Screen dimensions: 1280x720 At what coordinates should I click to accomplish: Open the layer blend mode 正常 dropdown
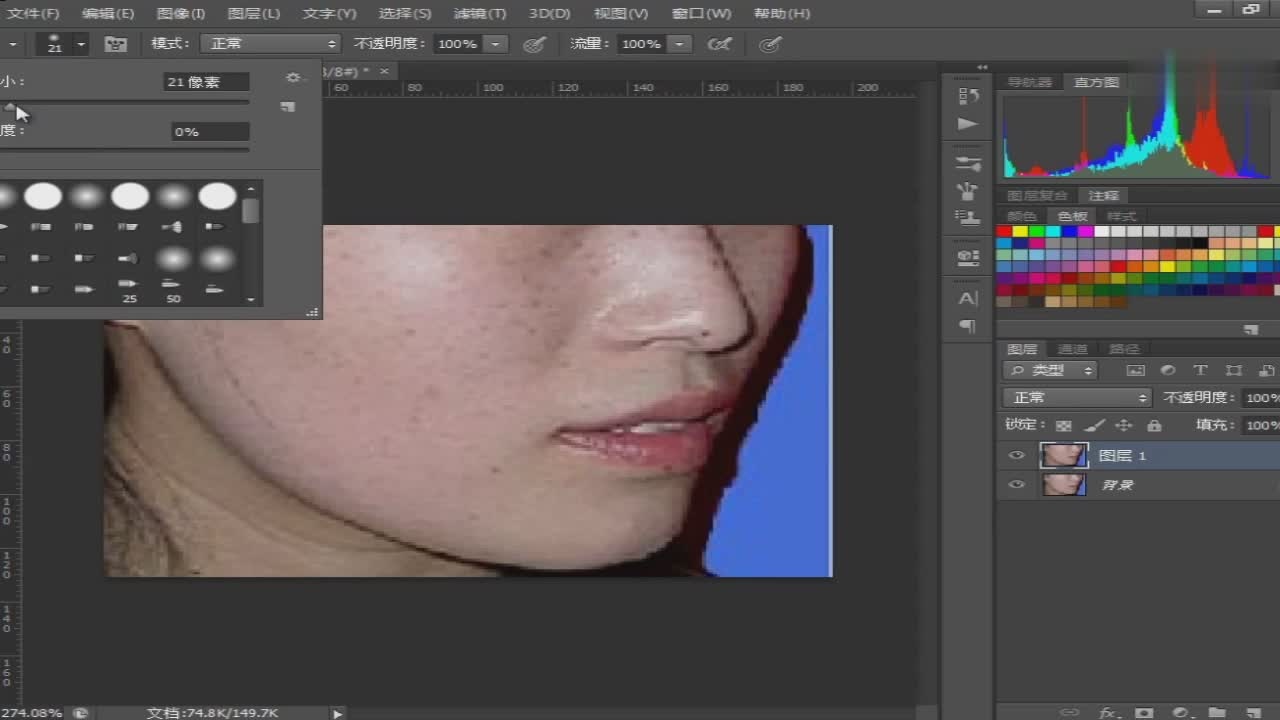[x=1078, y=397]
